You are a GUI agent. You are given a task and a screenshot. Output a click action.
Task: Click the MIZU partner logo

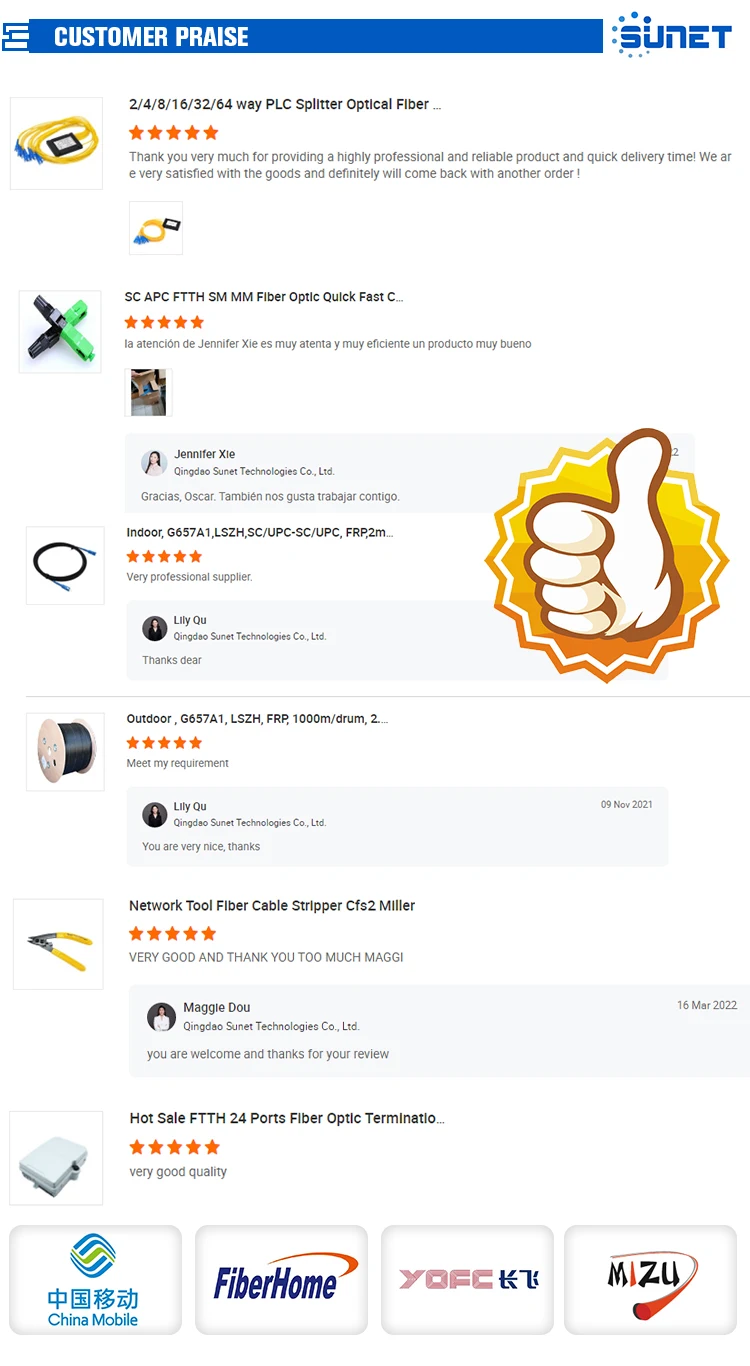(x=651, y=1280)
